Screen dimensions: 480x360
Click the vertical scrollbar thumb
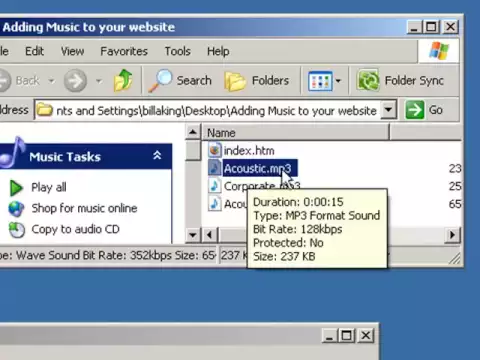(193, 150)
